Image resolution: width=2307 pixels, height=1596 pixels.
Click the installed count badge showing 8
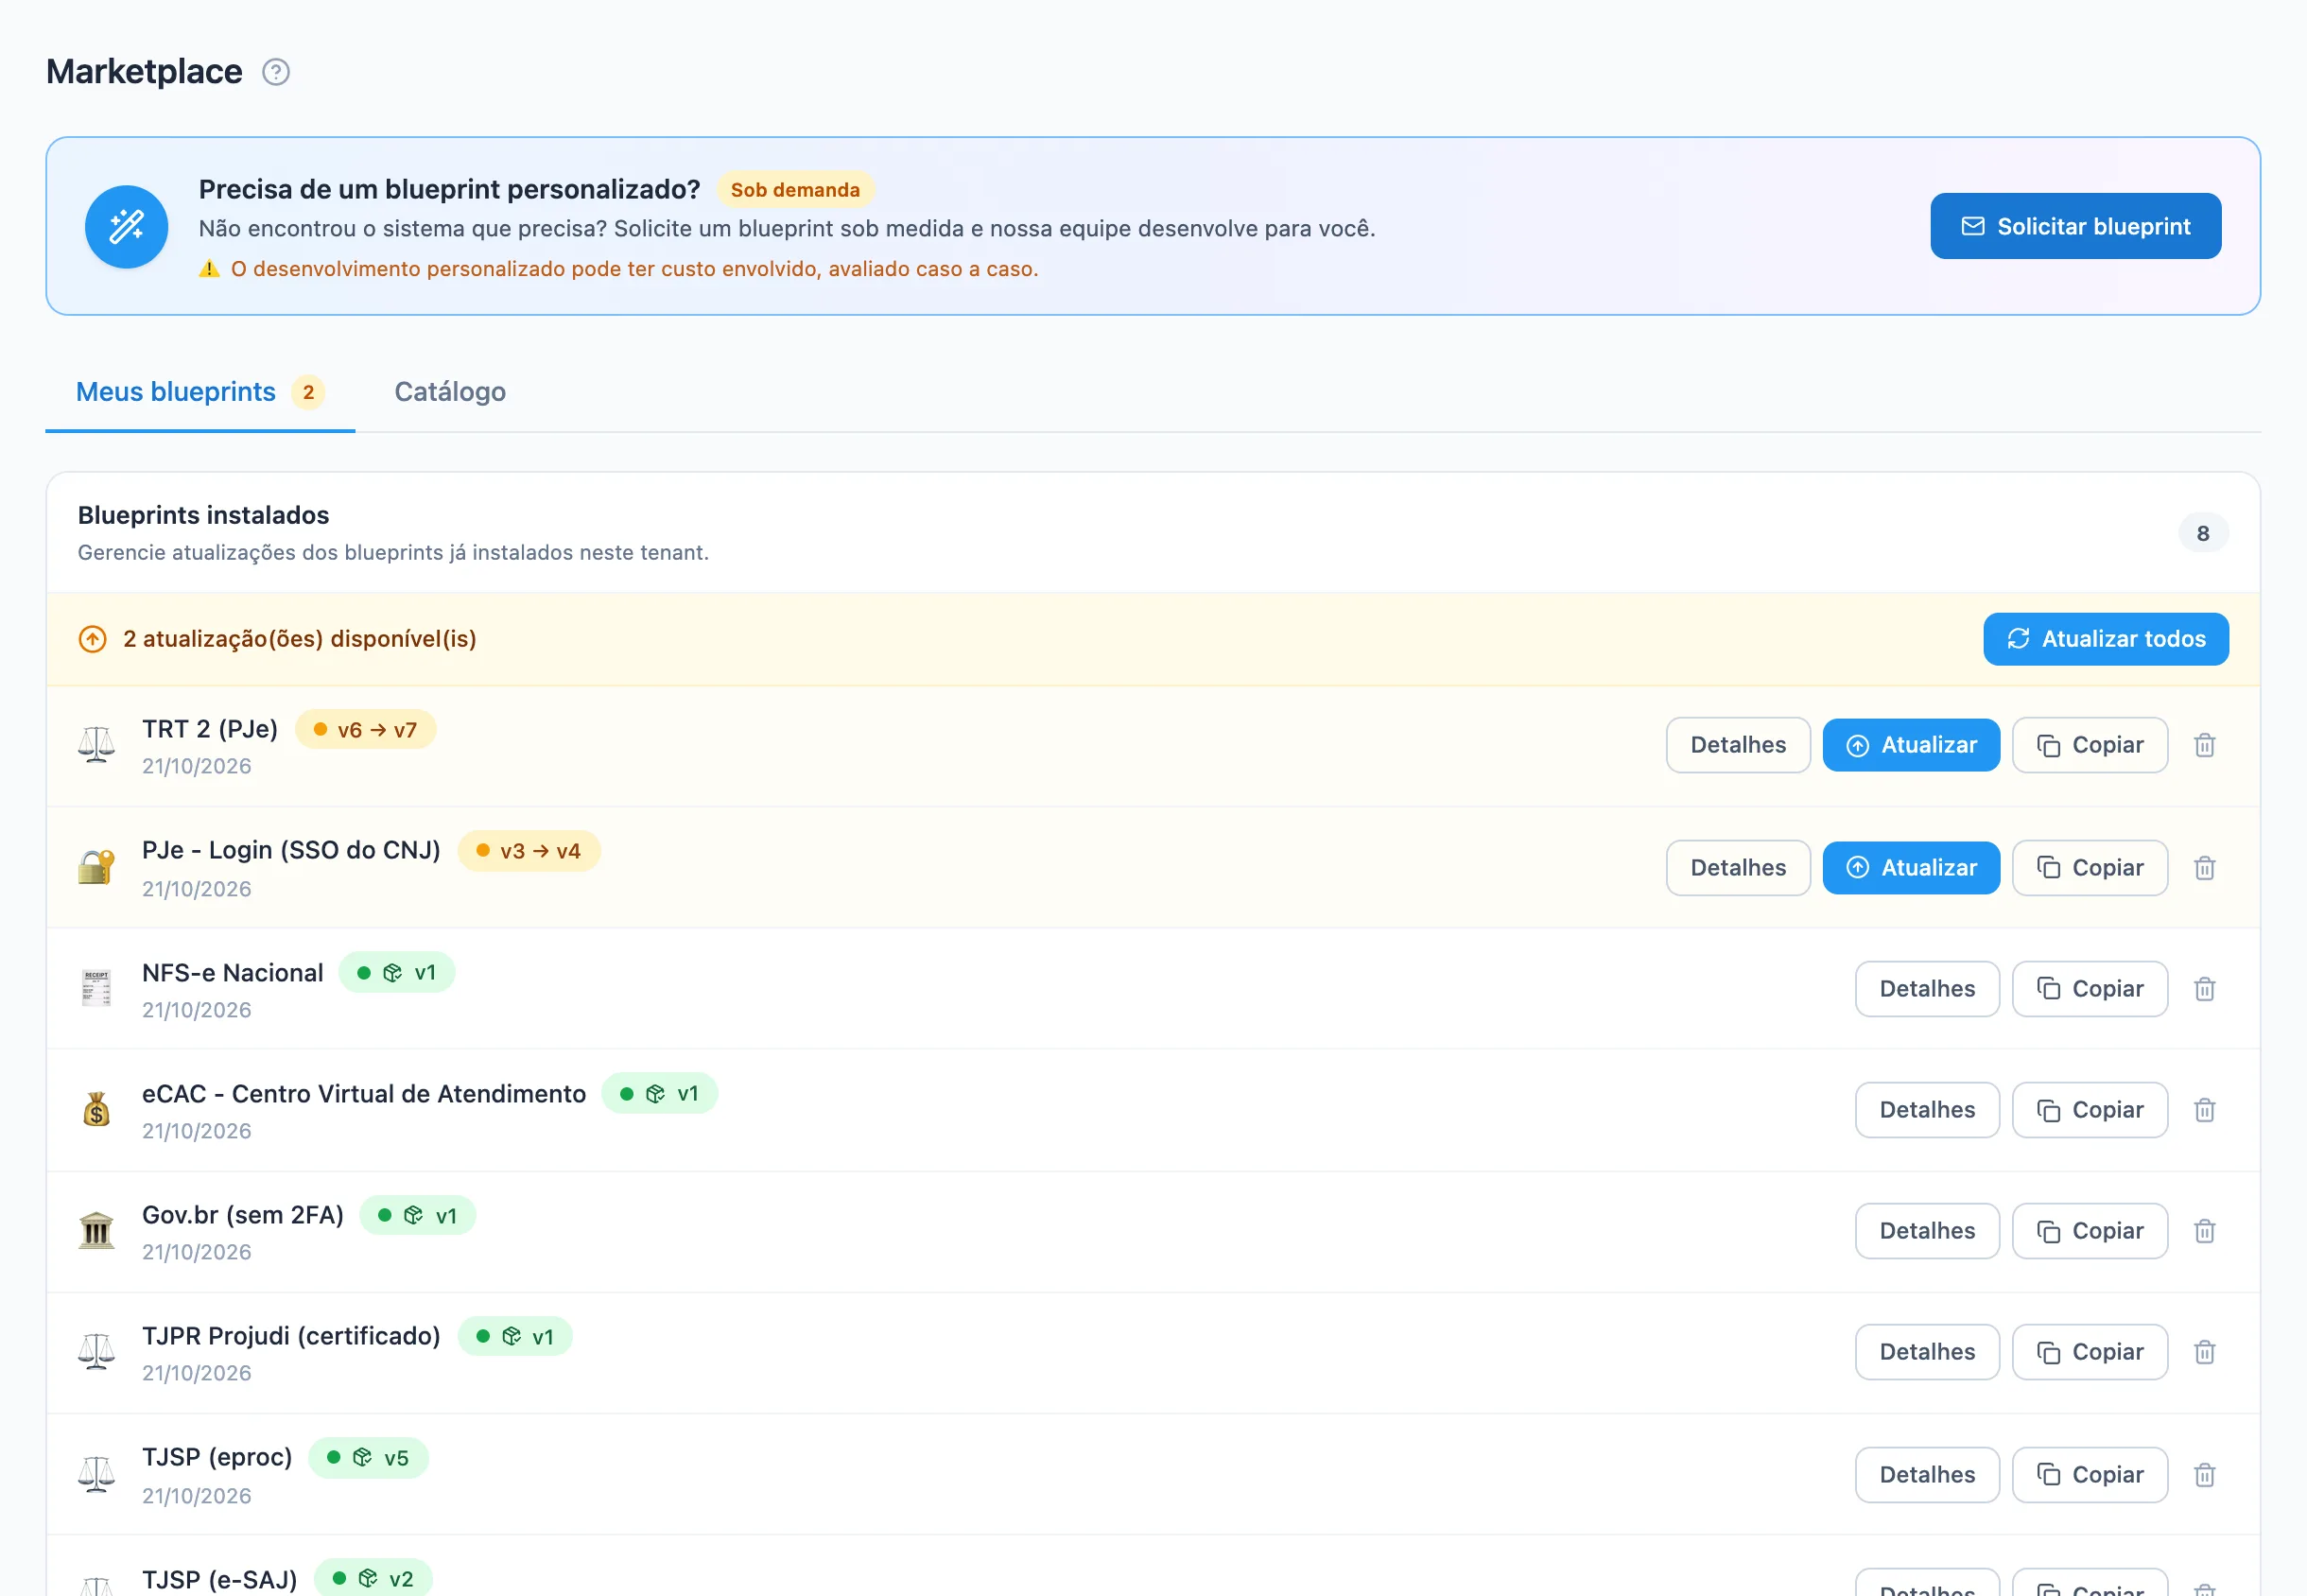pos(2202,533)
